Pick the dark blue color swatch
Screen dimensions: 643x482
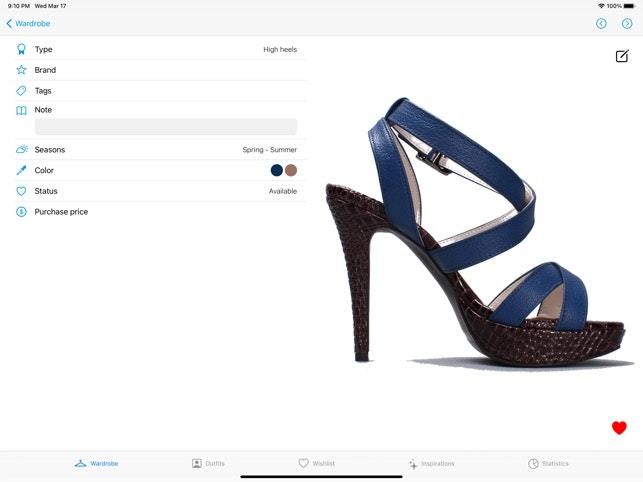(x=277, y=170)
